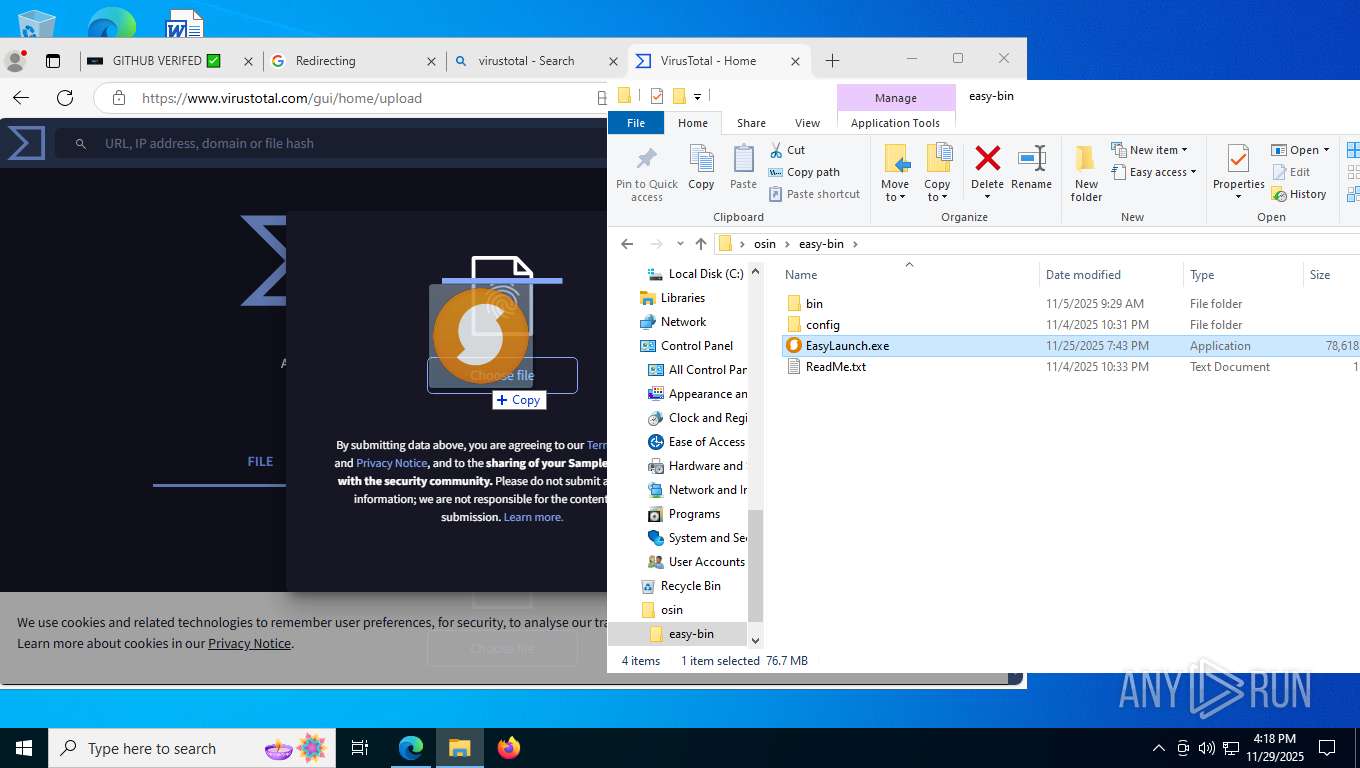Select the FILE tab on VirusTotal
This screenshot has height=768, width=1360.
point(260,462)
